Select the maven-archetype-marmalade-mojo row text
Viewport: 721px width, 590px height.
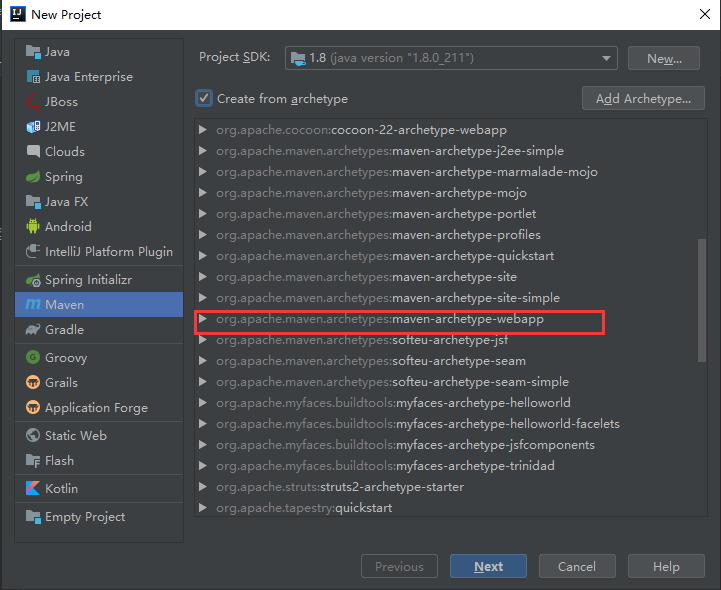pyautogui.click(x=407, y=172)
